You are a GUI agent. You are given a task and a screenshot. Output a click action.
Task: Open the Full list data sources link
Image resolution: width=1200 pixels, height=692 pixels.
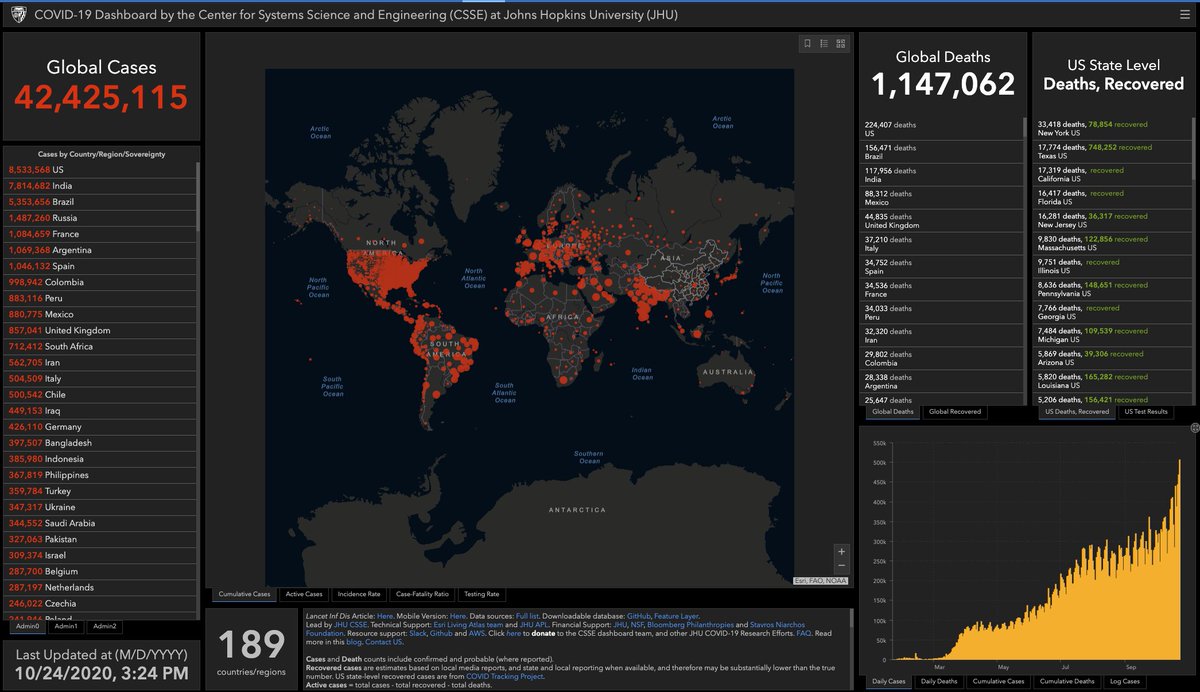[528, 616]
